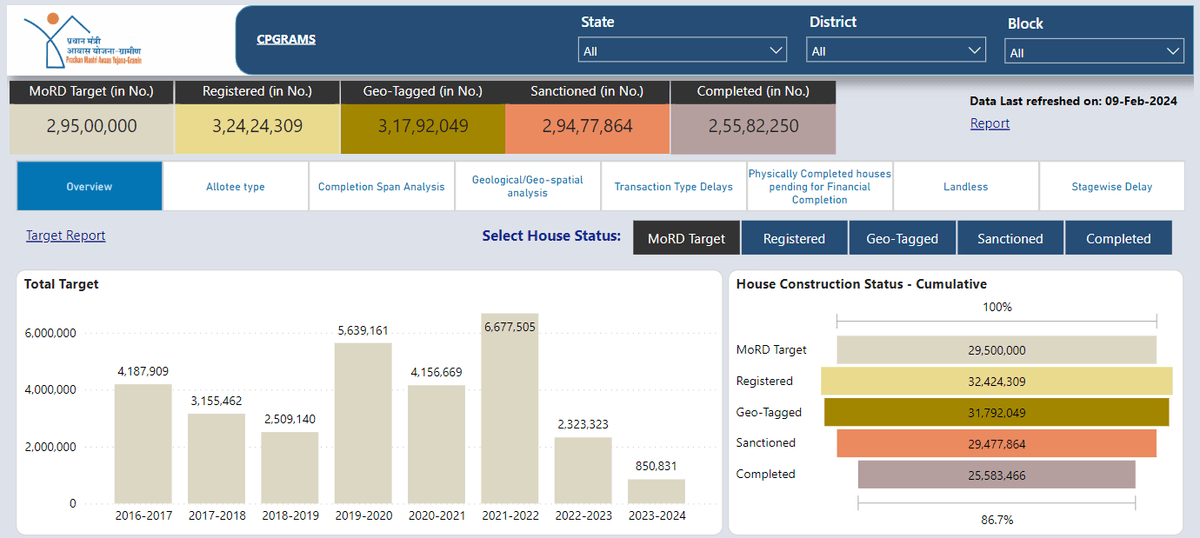This screenshot has width=1200, height=538.
Task: Click the orange Sanctioned funnel bar
Action: (x=996, y=443)
